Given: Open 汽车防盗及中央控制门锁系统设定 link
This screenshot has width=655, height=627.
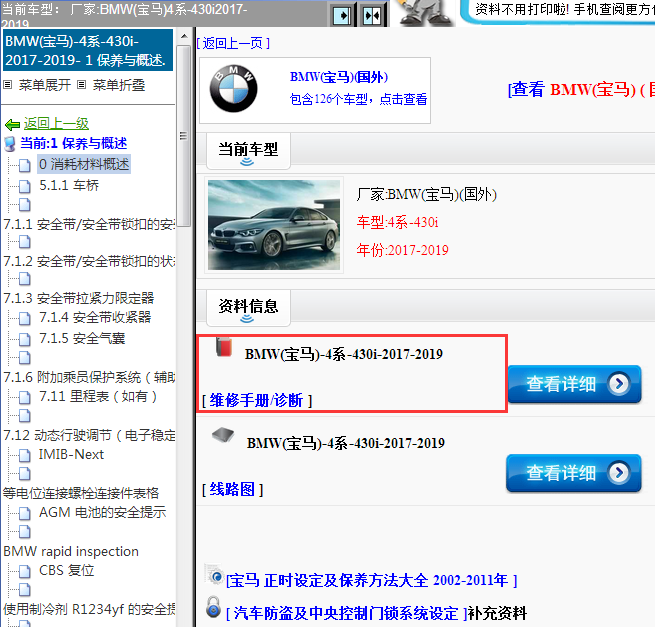Looking at the screenshot, I should pos(346,613).
